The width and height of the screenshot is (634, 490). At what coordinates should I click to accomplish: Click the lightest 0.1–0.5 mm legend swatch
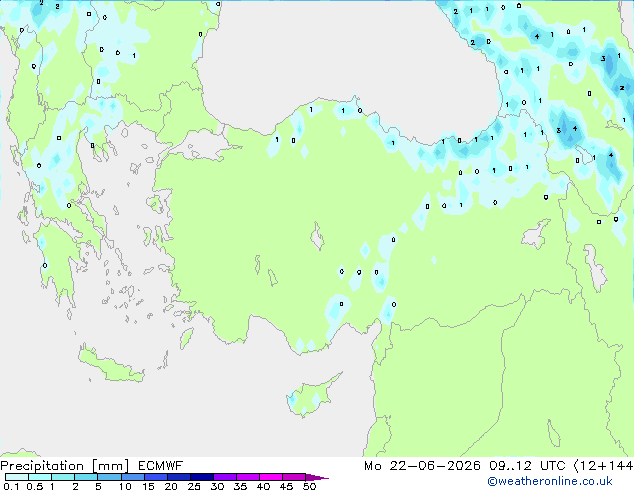pyautogui.click(x=17, y=477)
